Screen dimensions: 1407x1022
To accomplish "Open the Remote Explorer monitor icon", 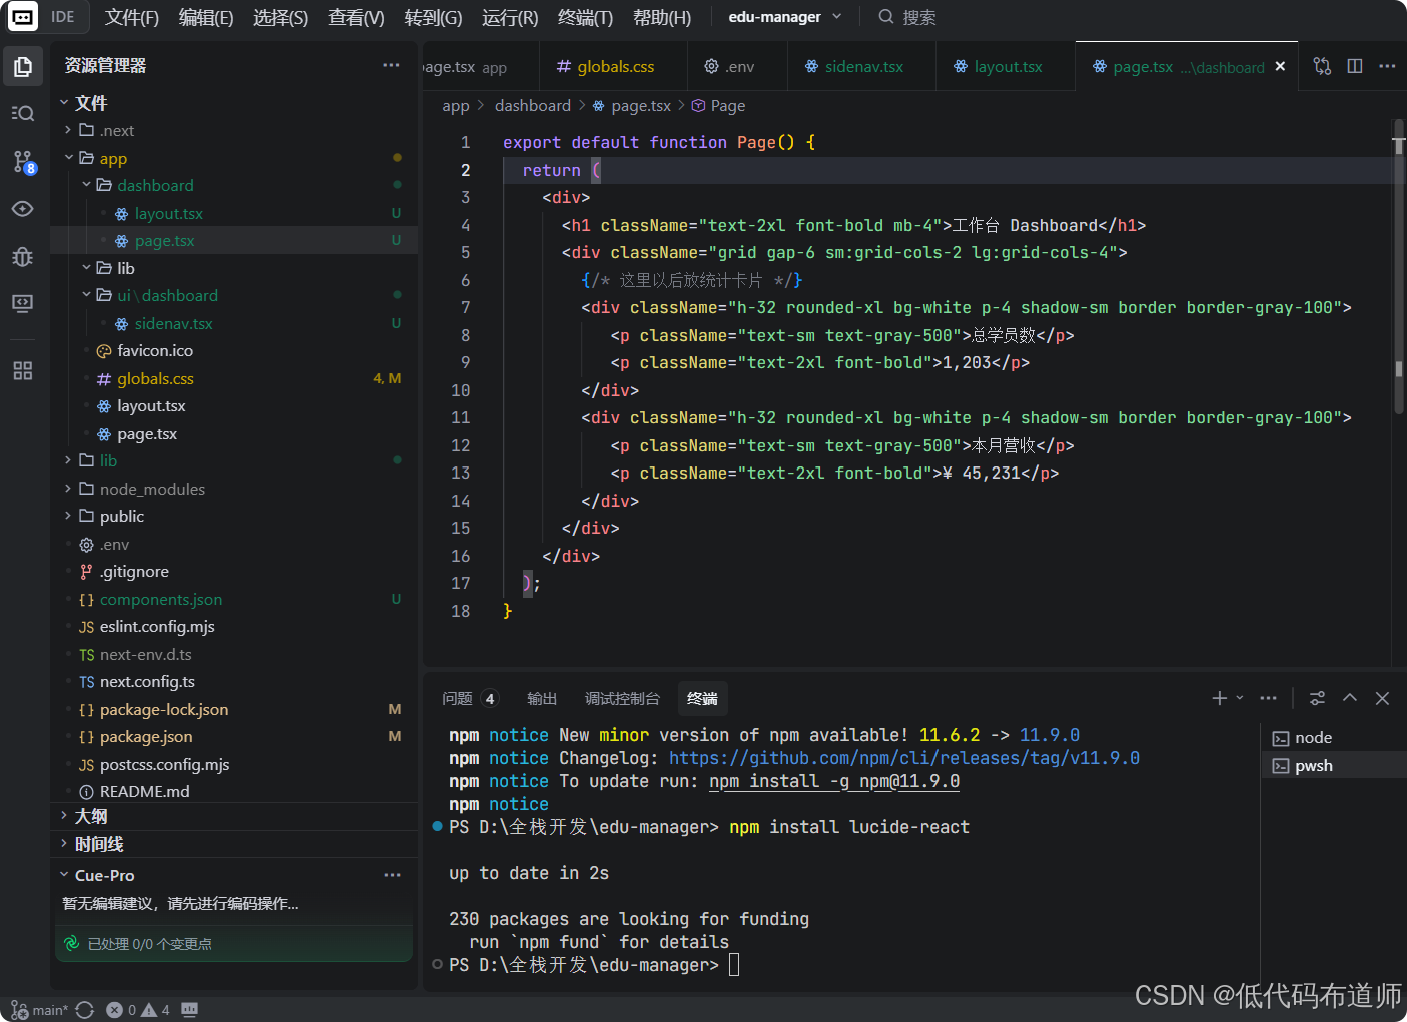I will point(23,303).
